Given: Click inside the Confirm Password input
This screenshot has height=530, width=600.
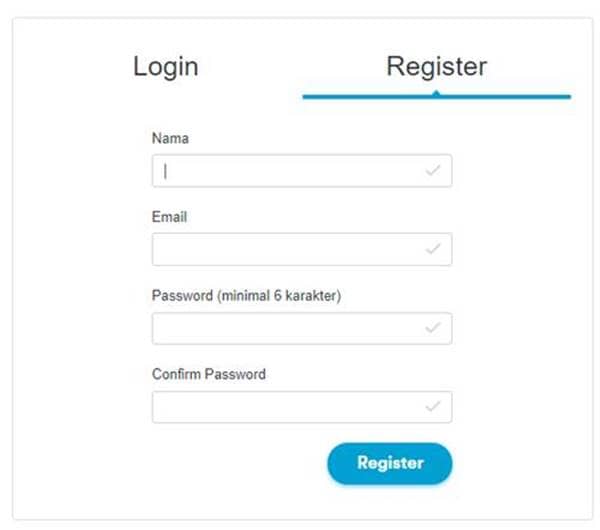Looking at the screenshot, I should [290, 407].
